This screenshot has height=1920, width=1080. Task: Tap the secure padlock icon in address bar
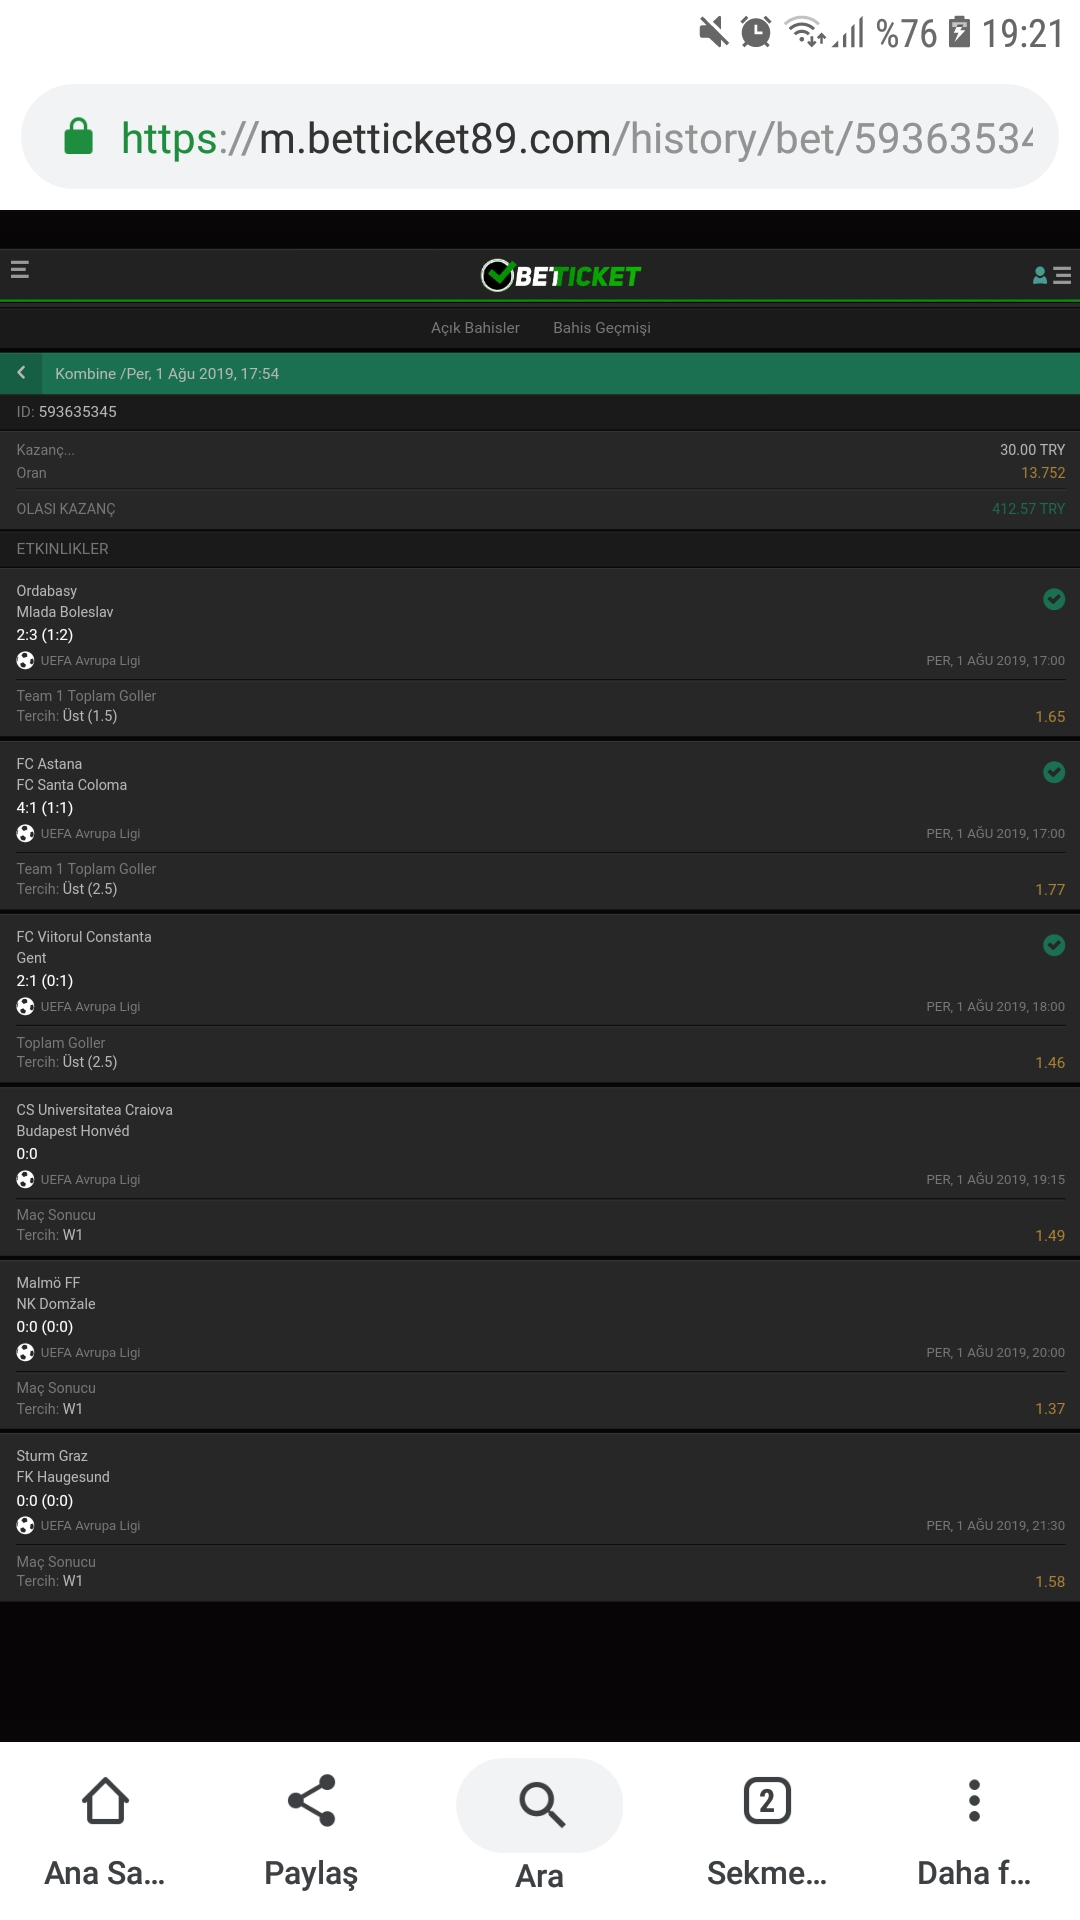pyautogui.click(x=78, y=137)
